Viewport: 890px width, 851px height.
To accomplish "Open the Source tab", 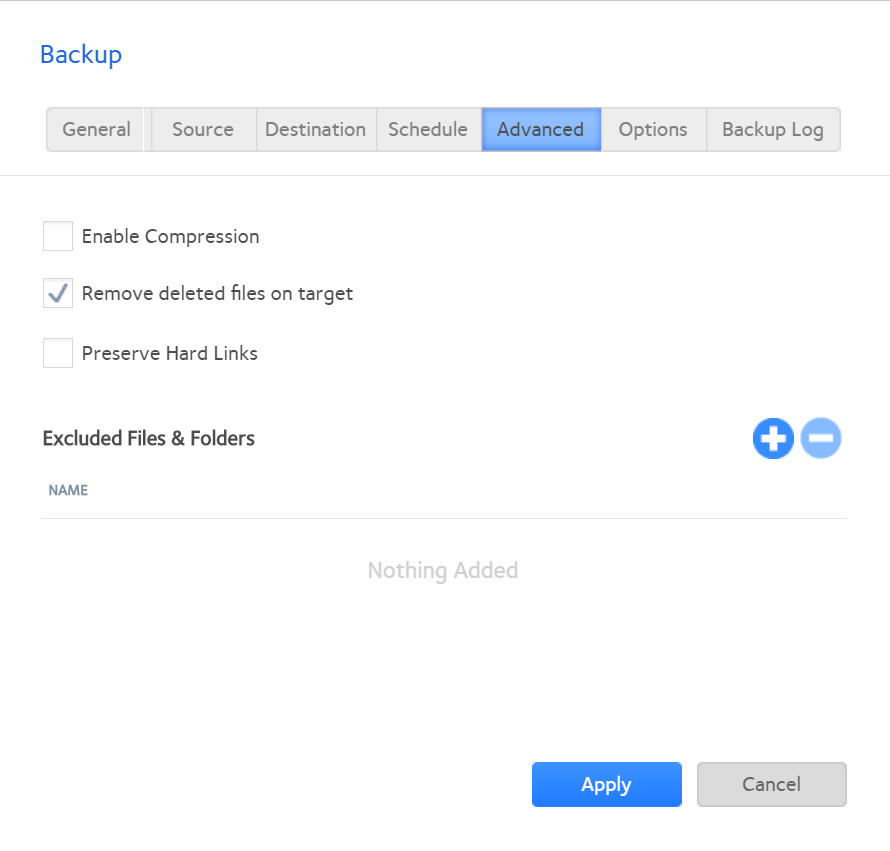I will click(203, 130).
